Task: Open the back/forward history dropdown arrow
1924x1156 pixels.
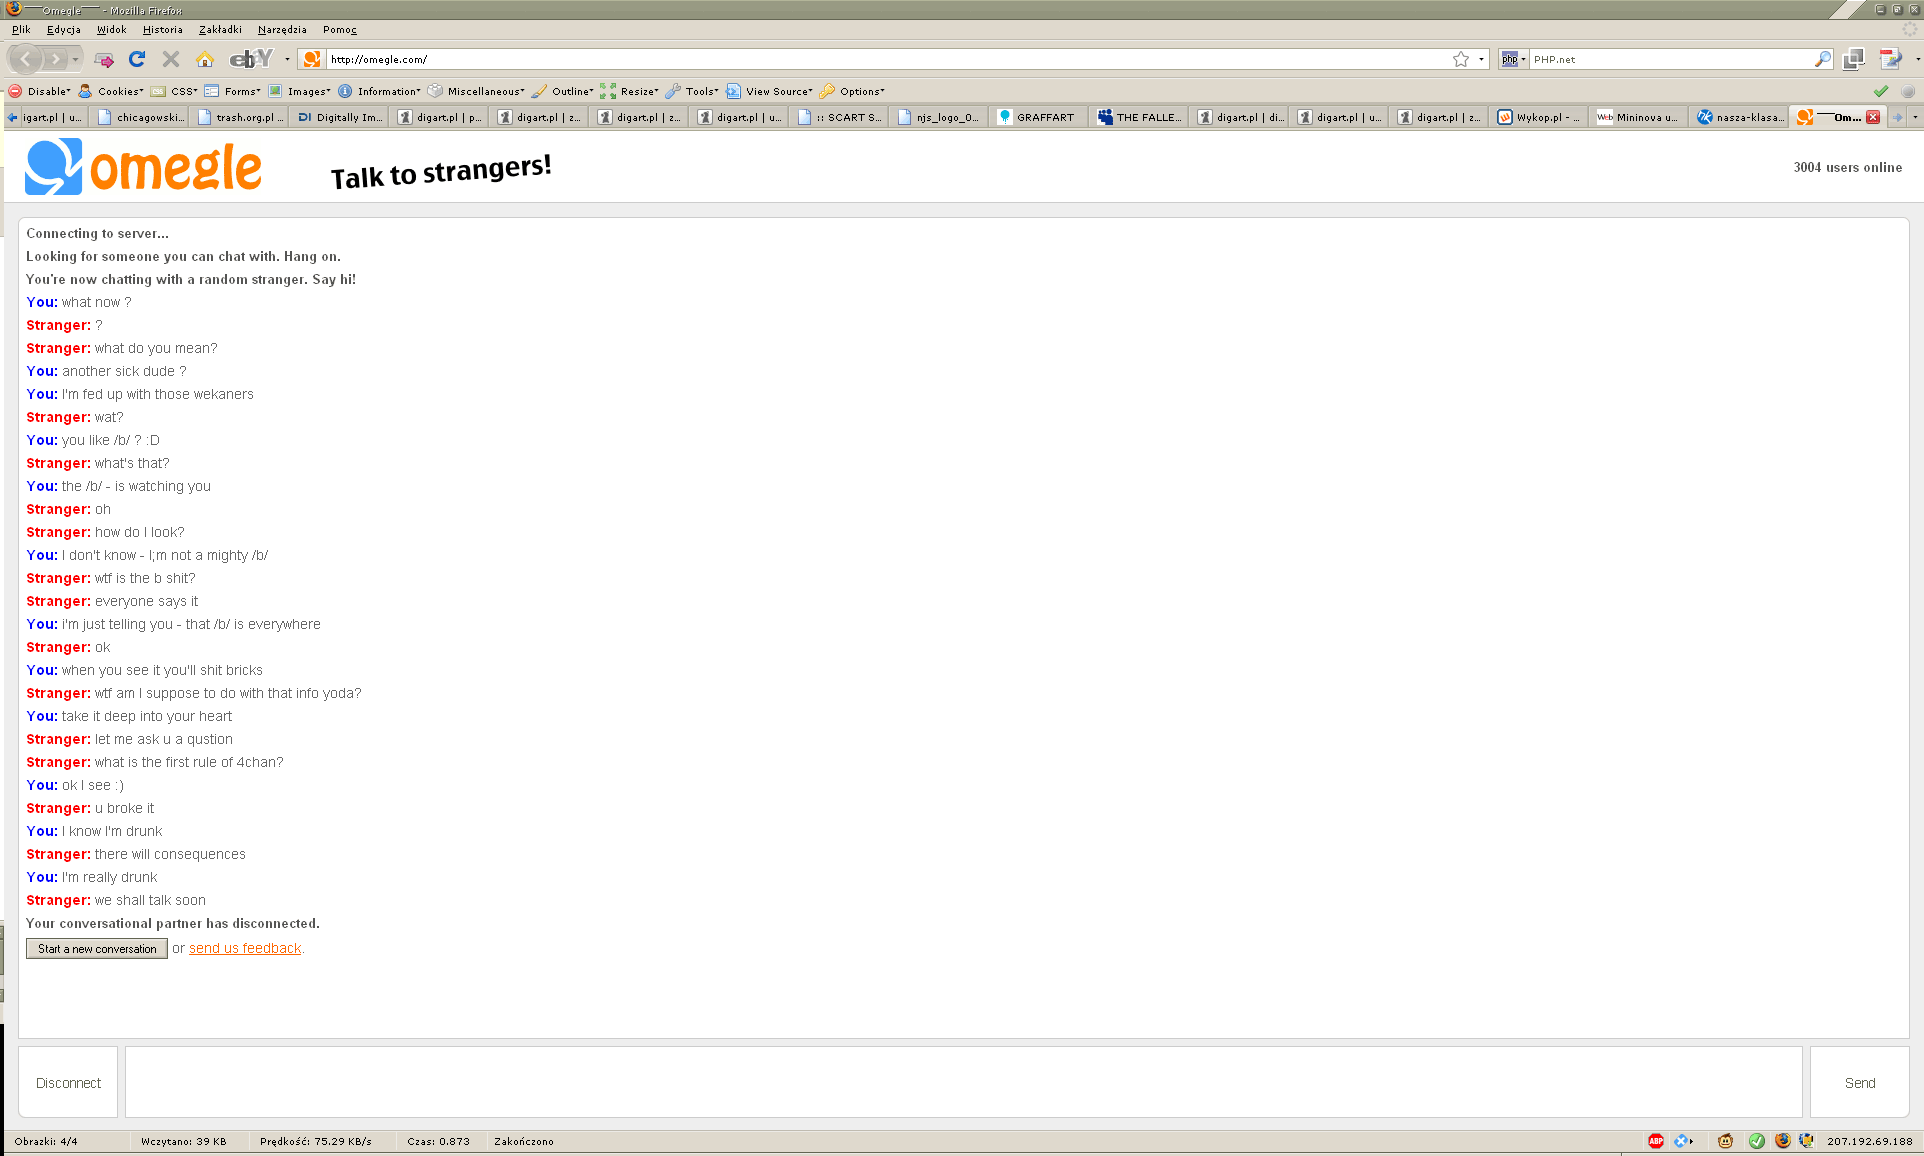Action: (x=75, y=59)
